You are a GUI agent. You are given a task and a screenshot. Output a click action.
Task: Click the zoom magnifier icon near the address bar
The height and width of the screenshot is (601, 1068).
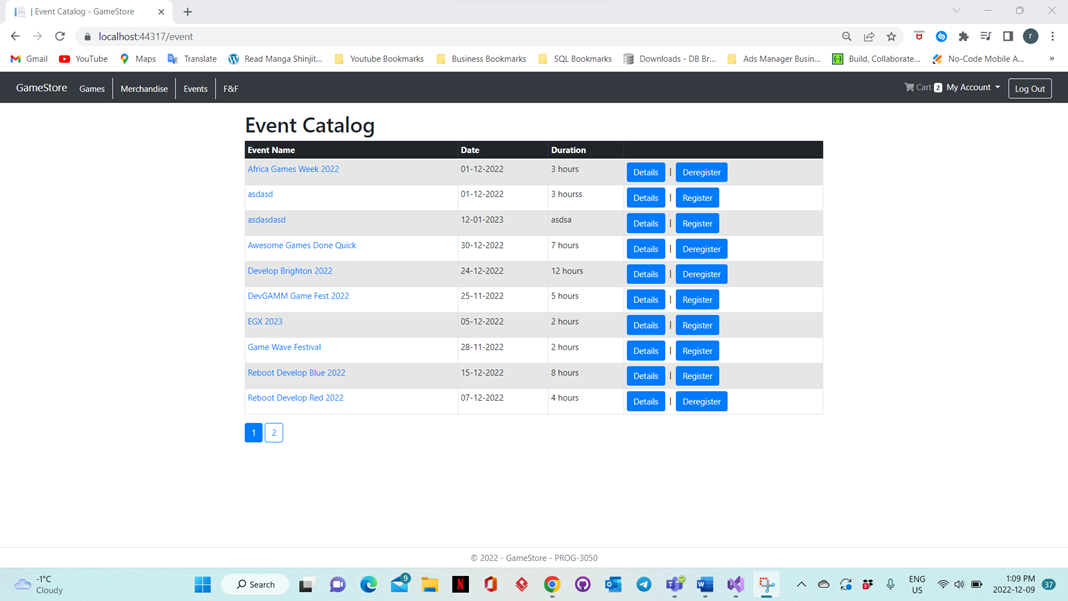(846, 36)
